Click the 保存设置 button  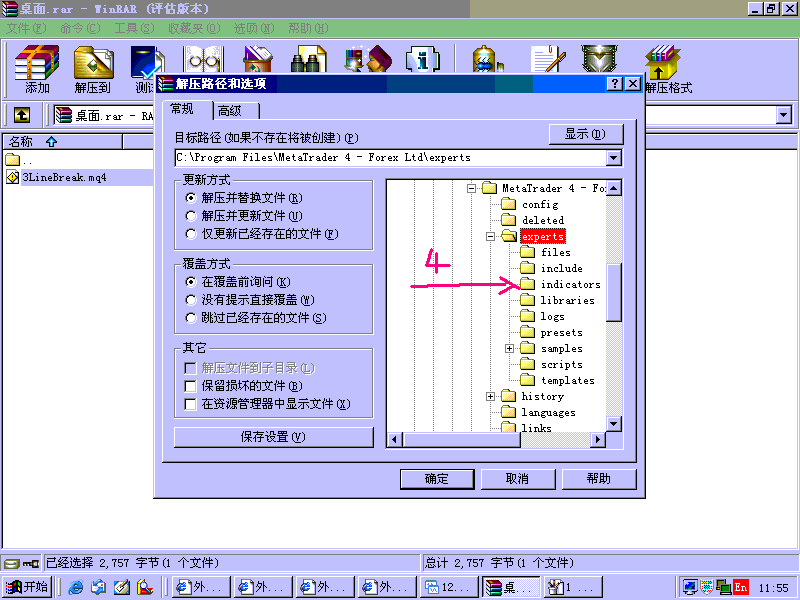click(x=273, y=438)
